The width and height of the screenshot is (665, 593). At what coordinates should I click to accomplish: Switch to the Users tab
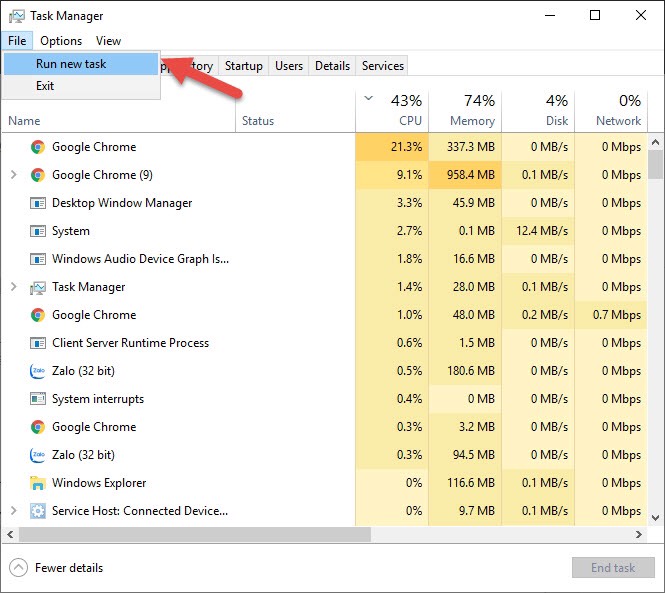click(x=289, y=66)
